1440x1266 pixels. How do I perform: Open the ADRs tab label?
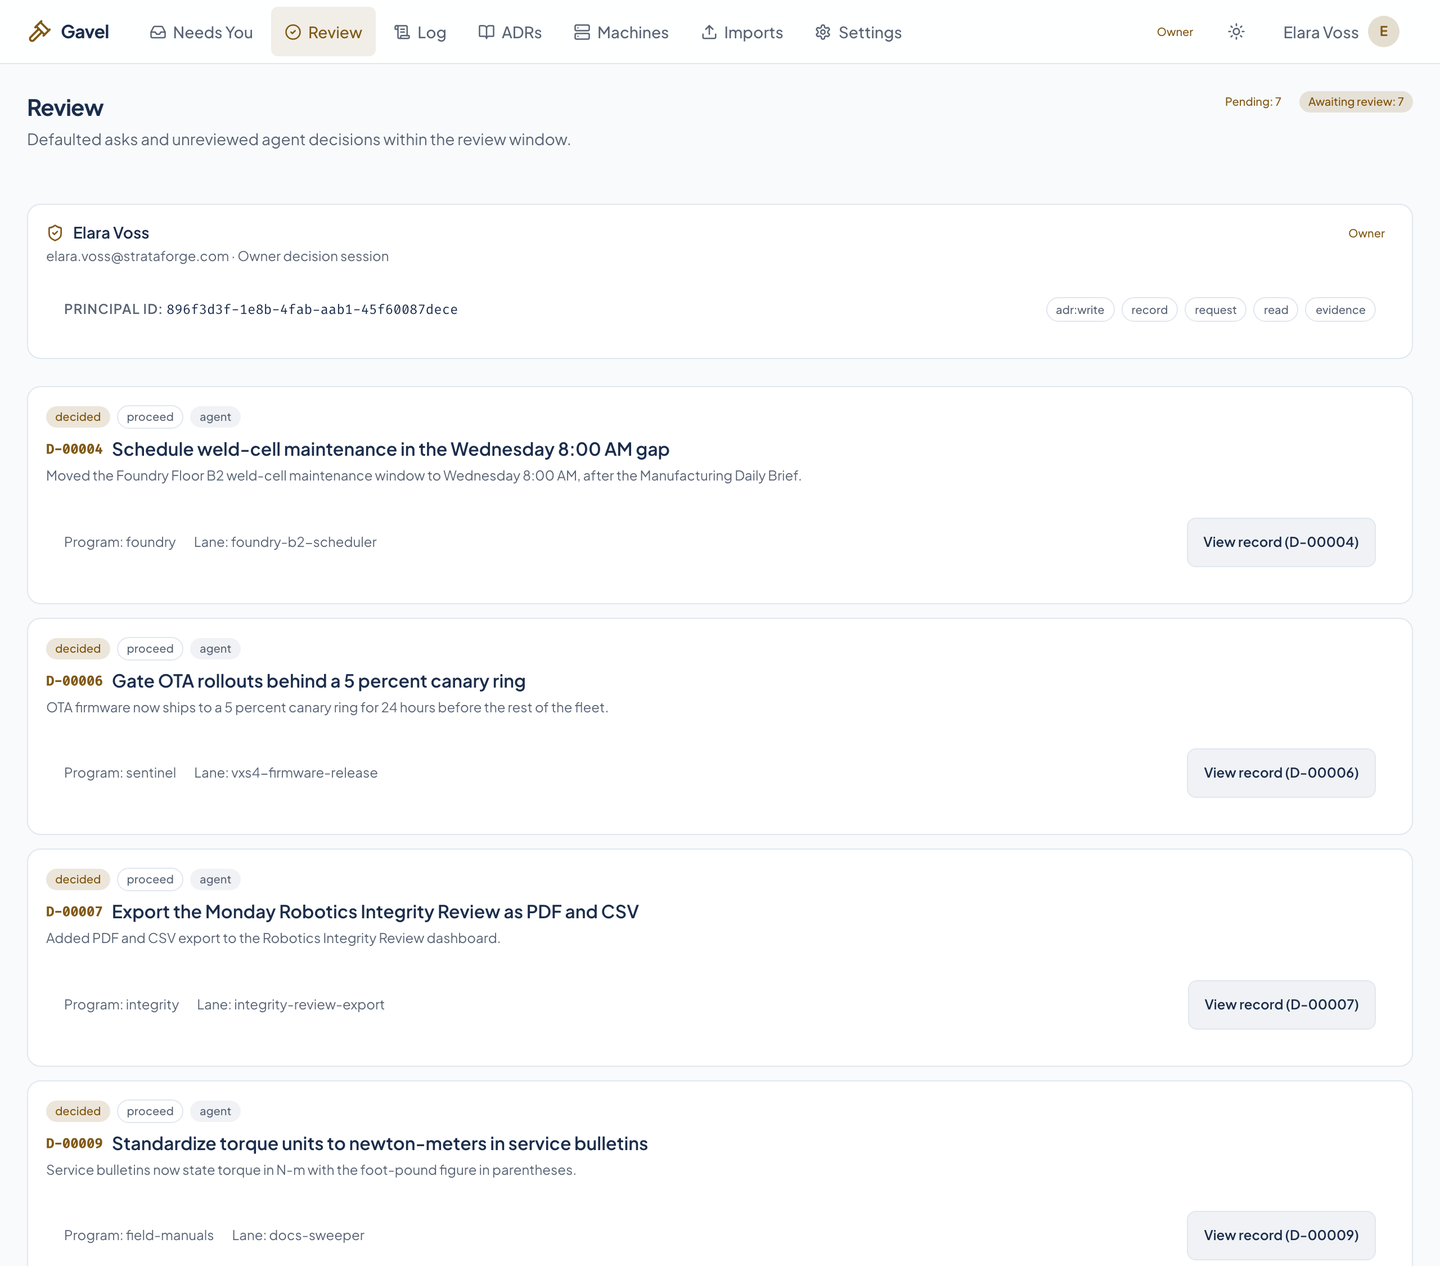click(522, 32)
